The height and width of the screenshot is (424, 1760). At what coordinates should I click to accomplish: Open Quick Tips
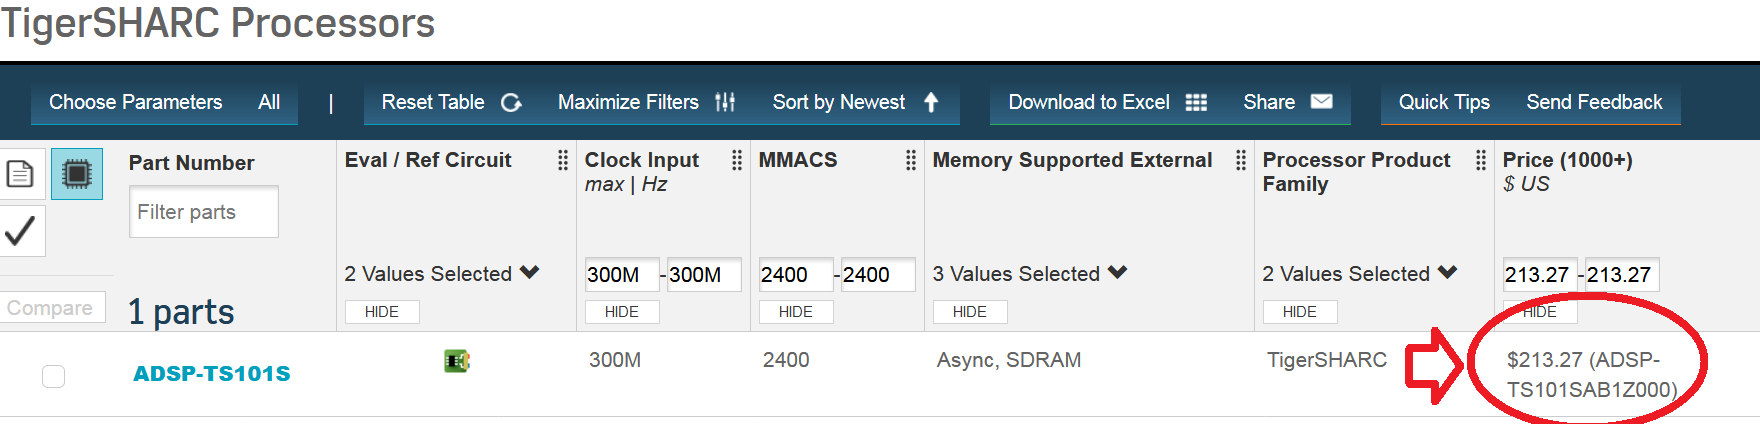pyautogui.click(x=1444, y=102)
